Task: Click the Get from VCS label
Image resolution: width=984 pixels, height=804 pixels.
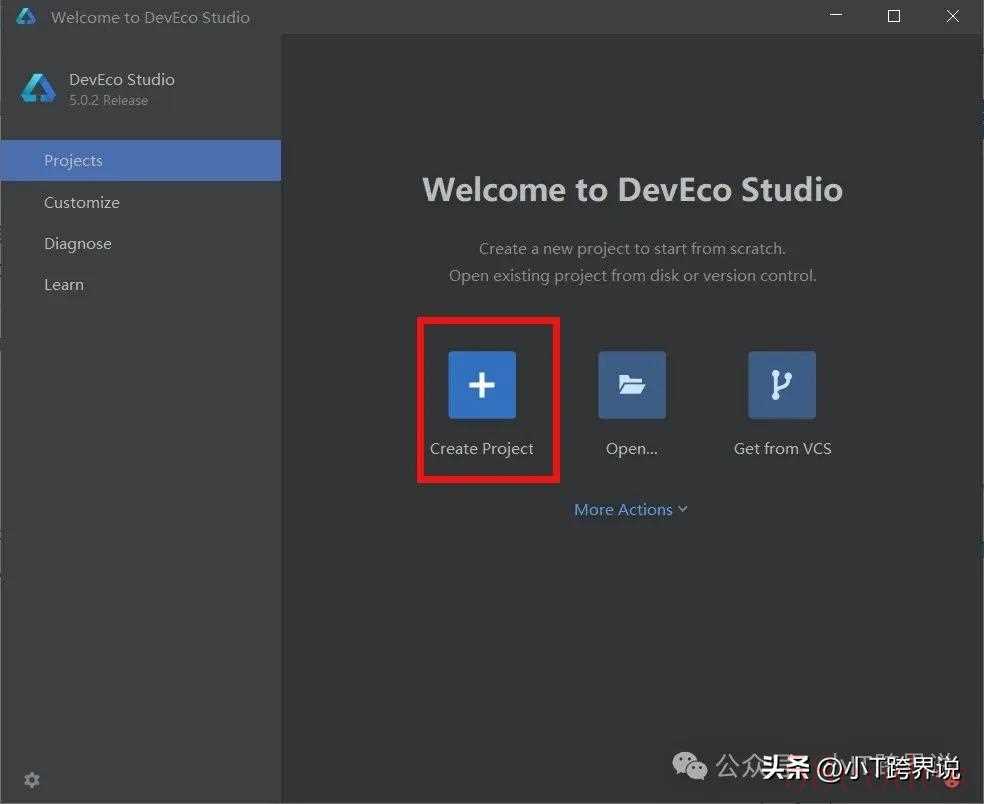Action: 783,449
